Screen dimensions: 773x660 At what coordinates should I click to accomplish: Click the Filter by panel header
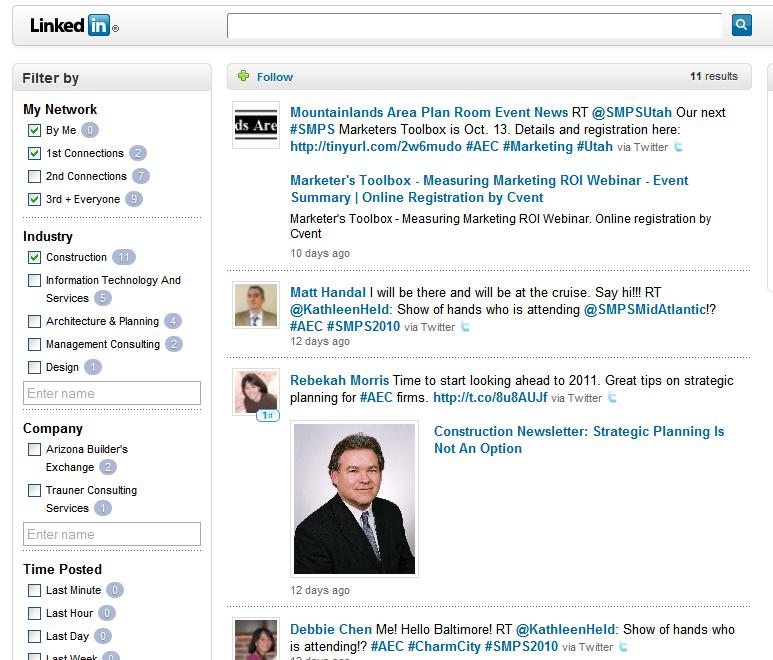[x=112, y=77]
